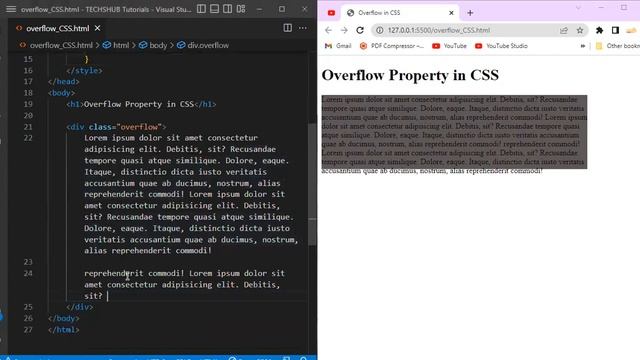View site information icon in address bar
The width and height of the screenshot is (640, 360).
[x=380, y=30]
